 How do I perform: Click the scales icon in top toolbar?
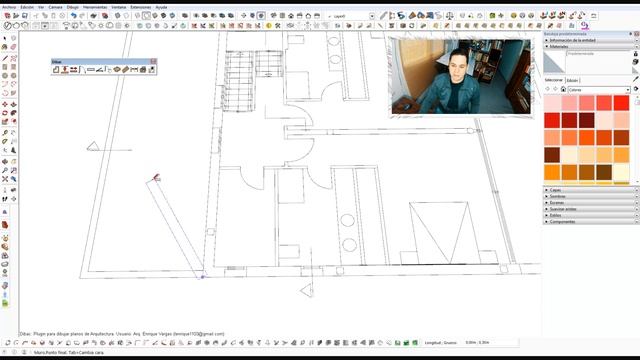point(449,16)
